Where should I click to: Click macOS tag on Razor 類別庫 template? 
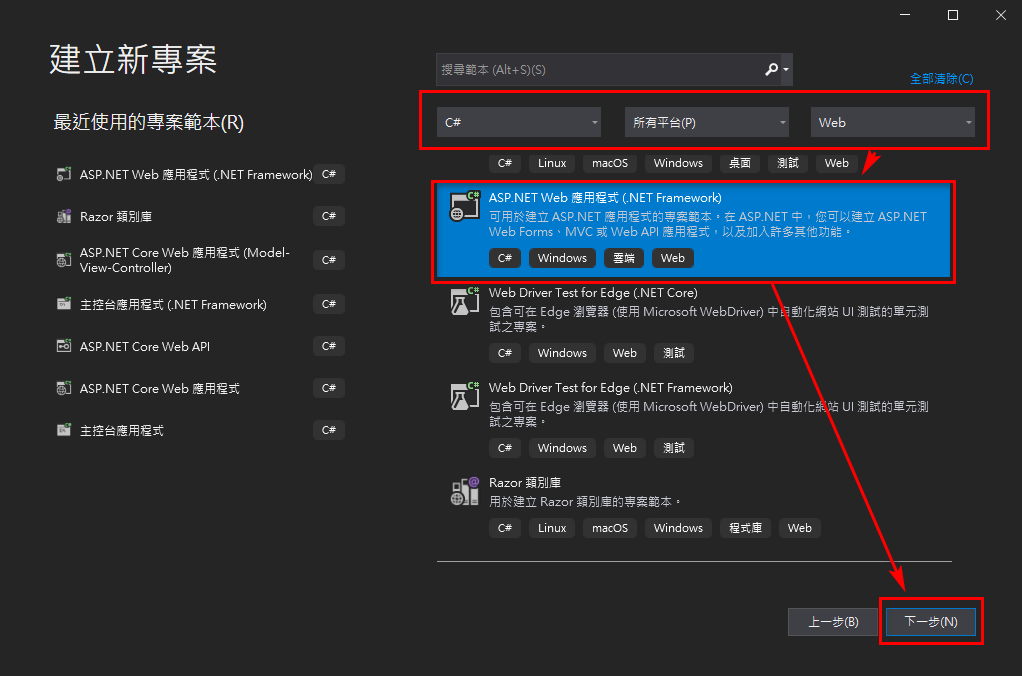[x=609, y=528]
